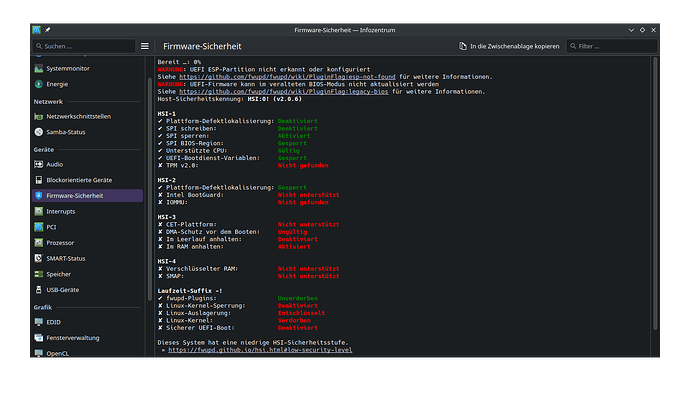The width and height of the screenshot is (690, 393).
Task: Open the legacy-bios wiki link
Action: coord(283,92)
